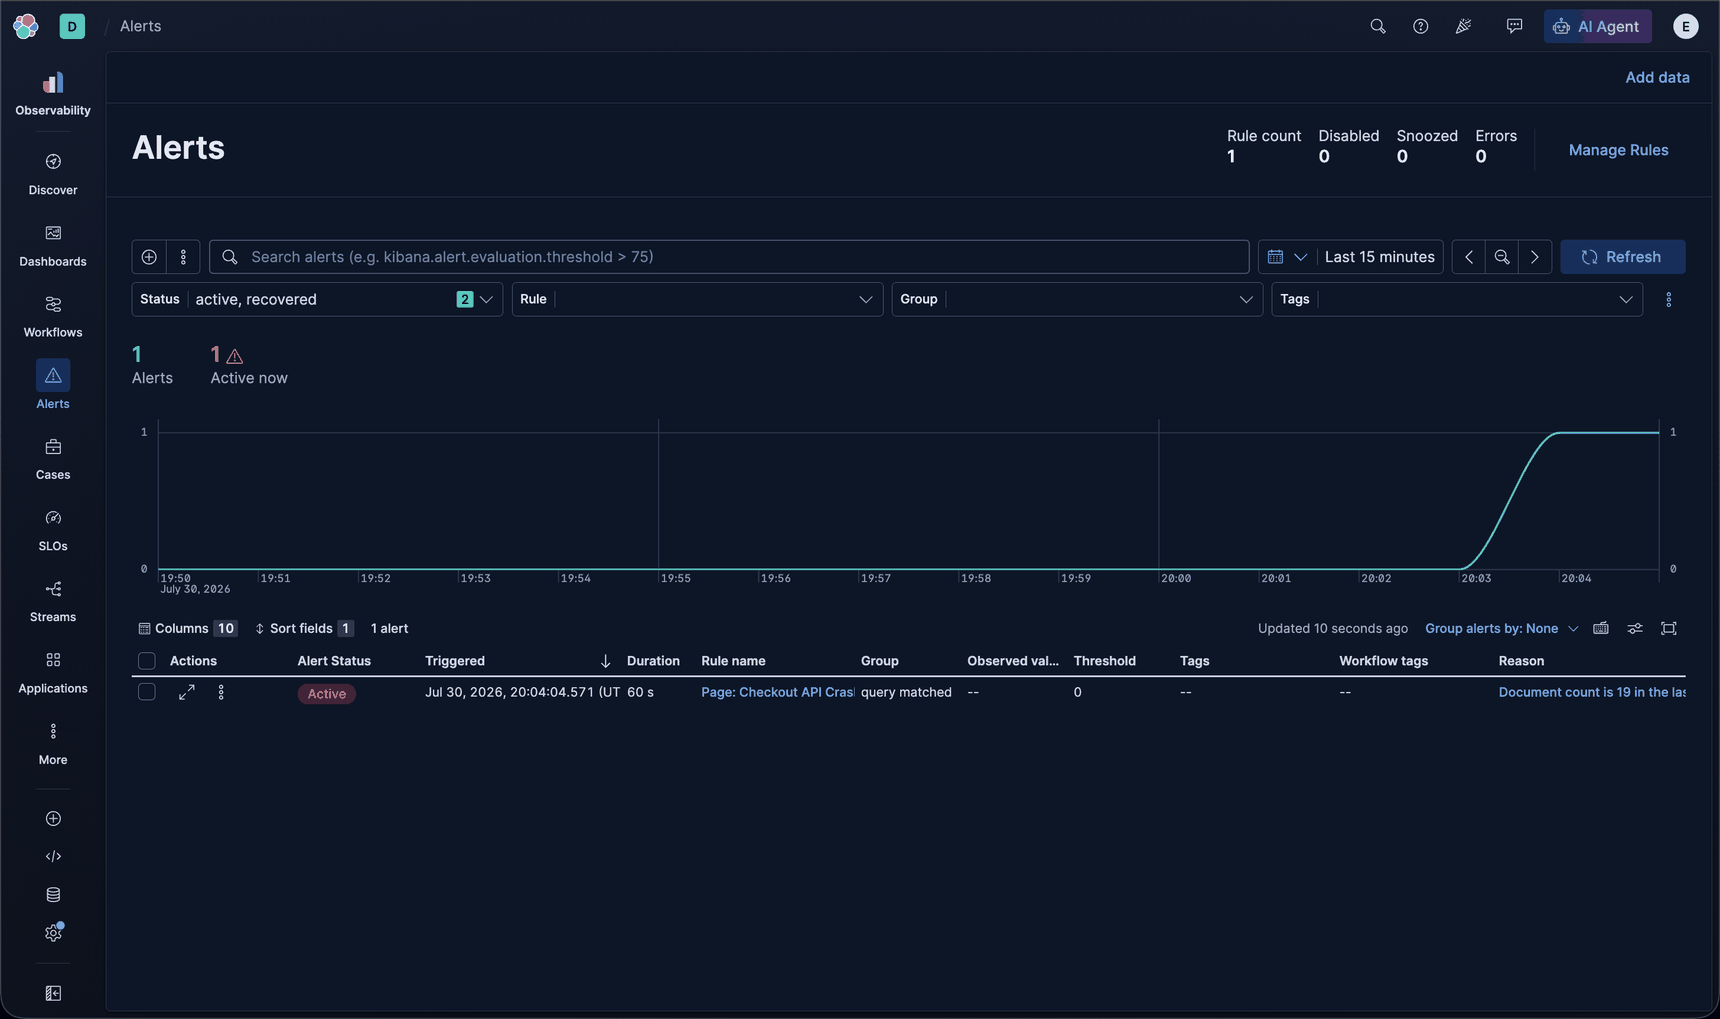The width and height of the screenshot is (1720, 1019).
Task: Open developer tools code icon
Action: point(53,856)
